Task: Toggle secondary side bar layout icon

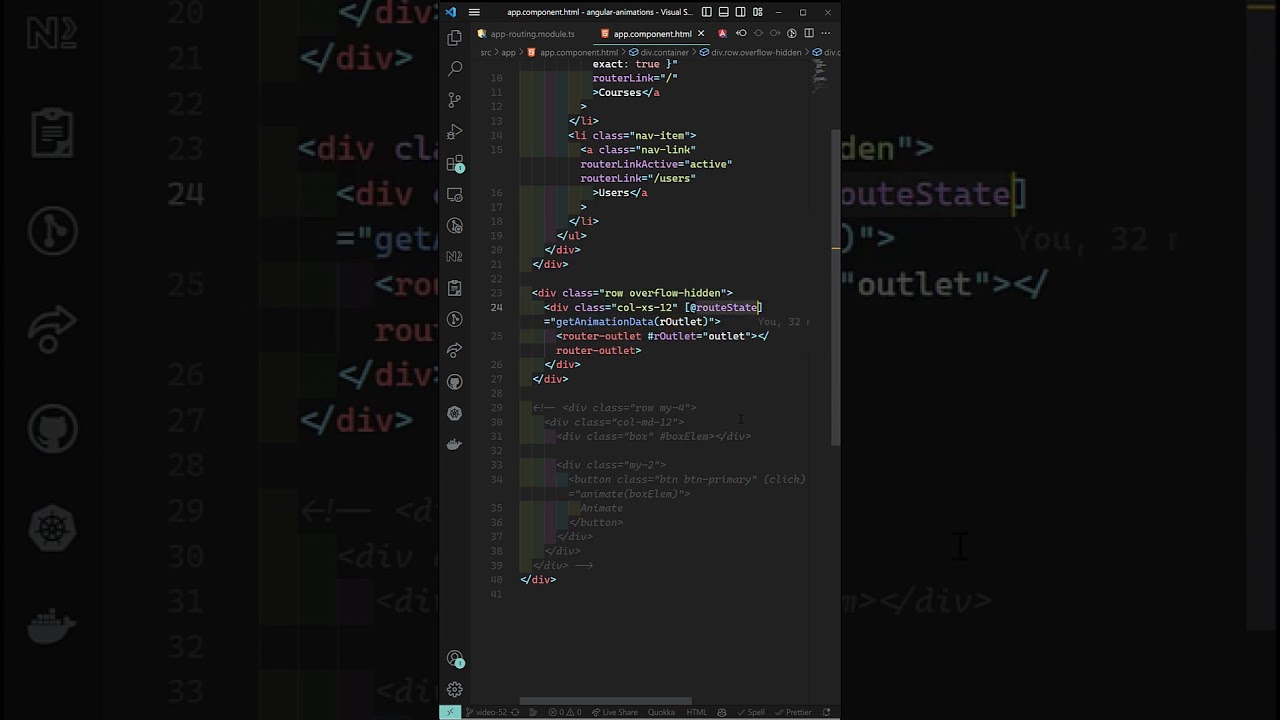Action: click(x=741, y=12)
